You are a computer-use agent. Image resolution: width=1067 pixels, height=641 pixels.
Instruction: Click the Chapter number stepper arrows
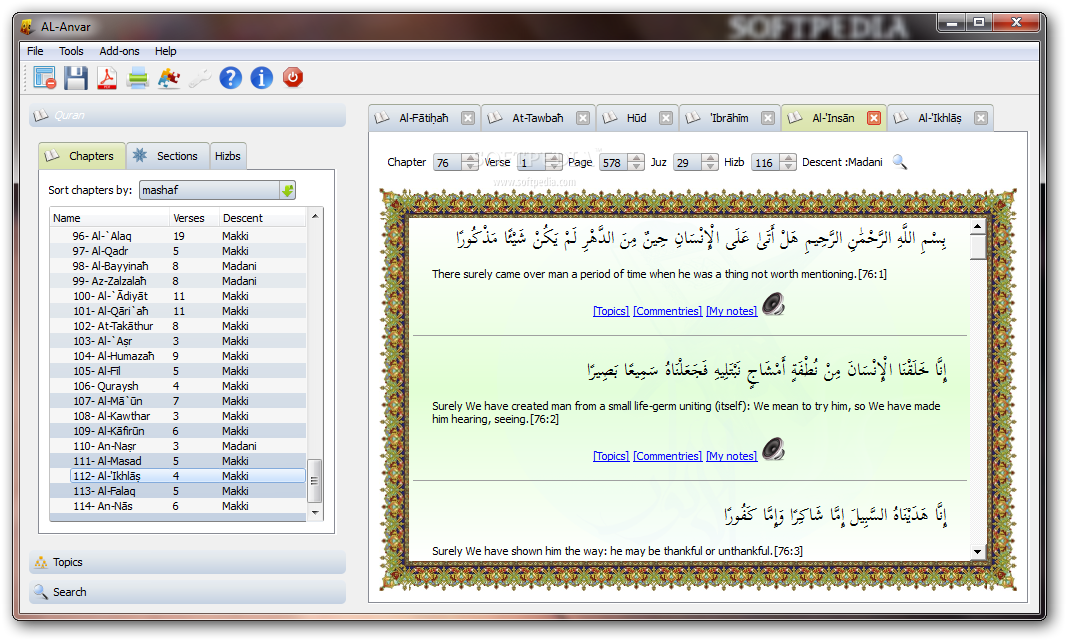(x=470, y=162)
